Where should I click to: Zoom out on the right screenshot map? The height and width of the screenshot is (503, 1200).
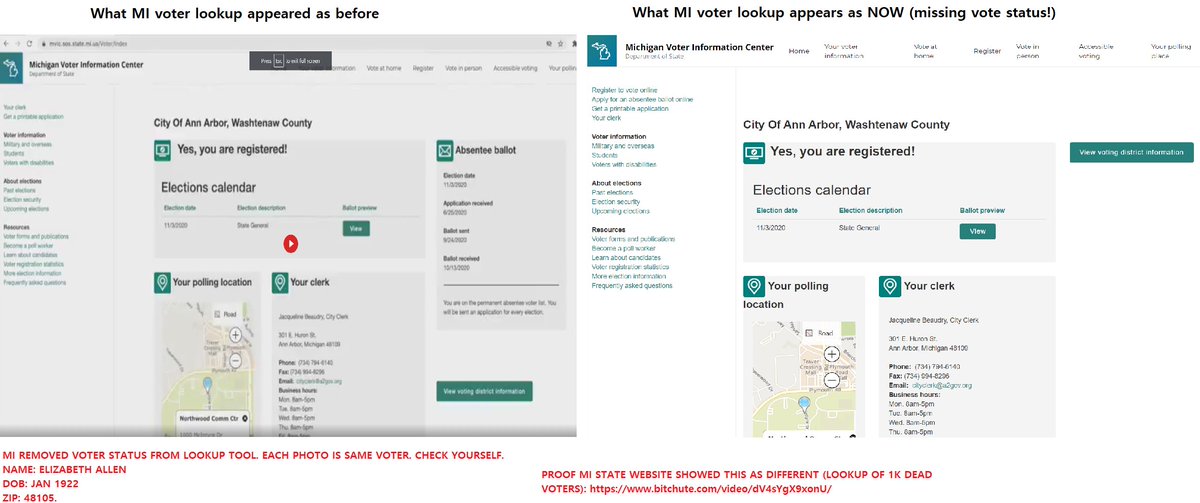click(x=831, y=379)
